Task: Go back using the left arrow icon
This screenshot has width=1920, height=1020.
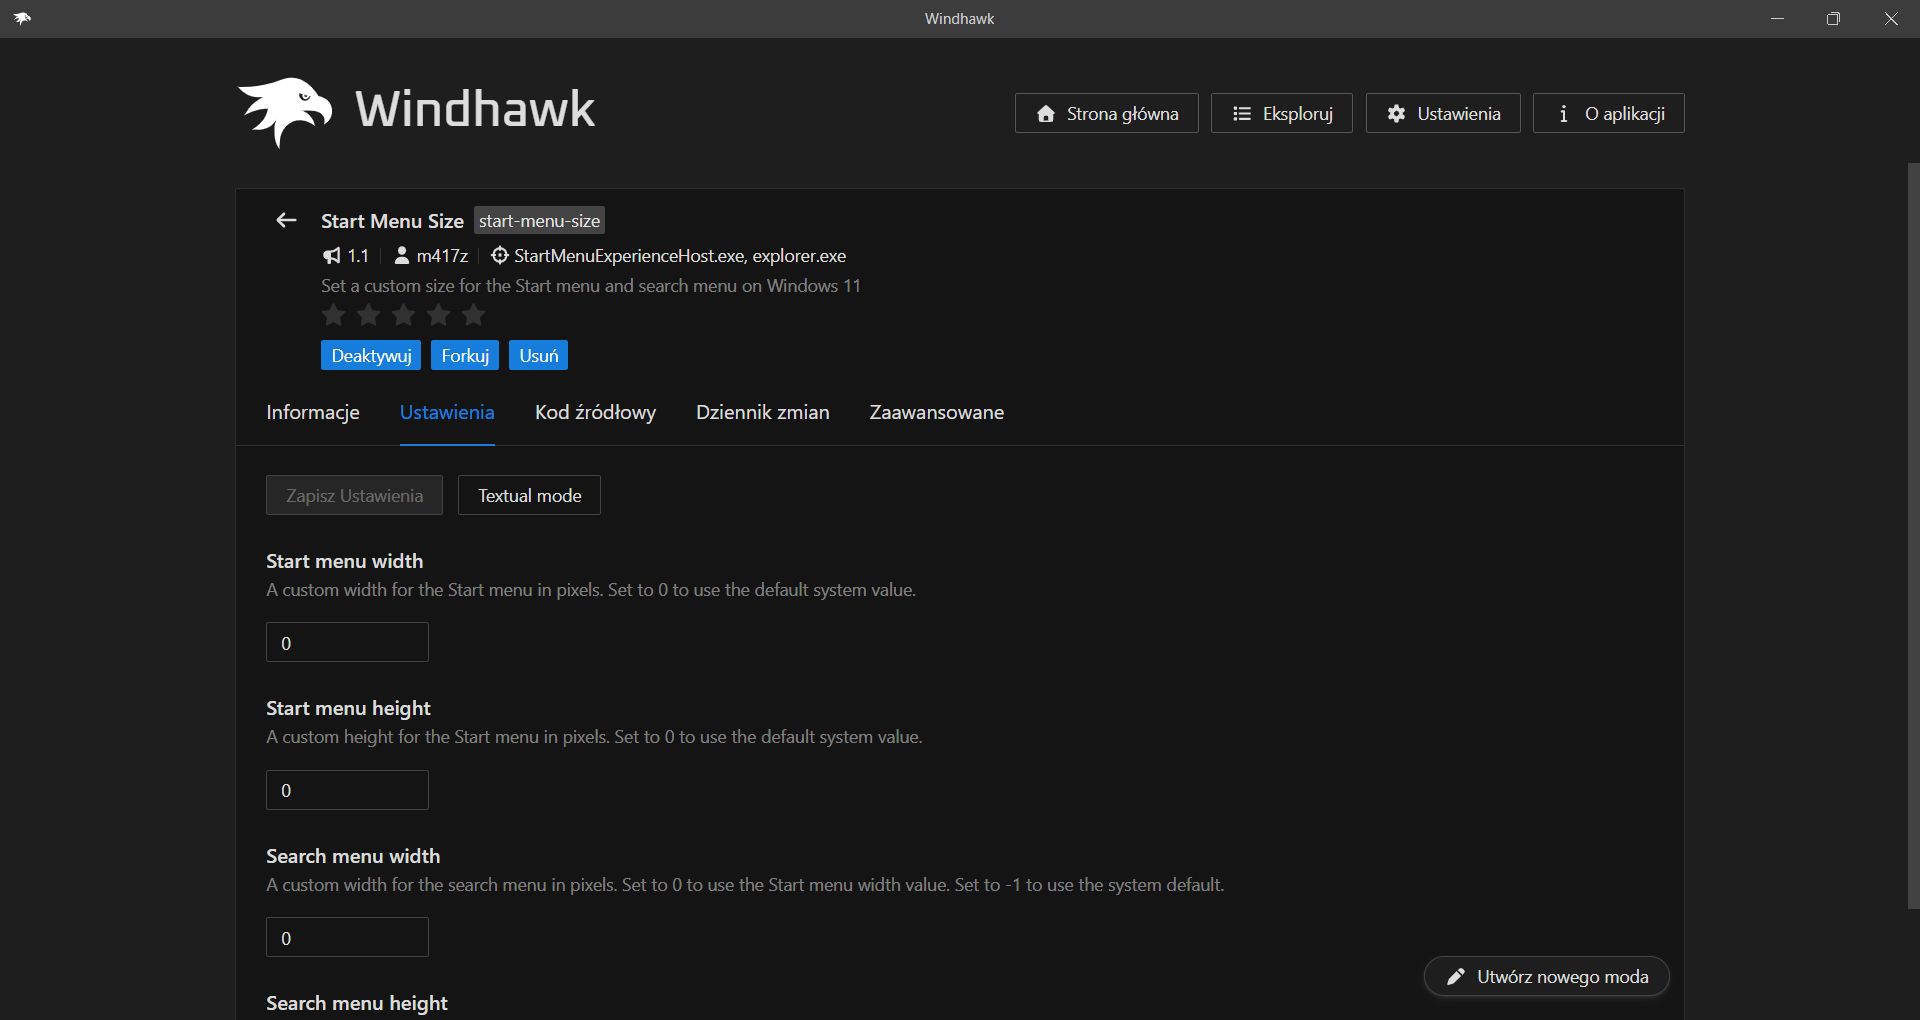Action: click(x=286, y=220)
